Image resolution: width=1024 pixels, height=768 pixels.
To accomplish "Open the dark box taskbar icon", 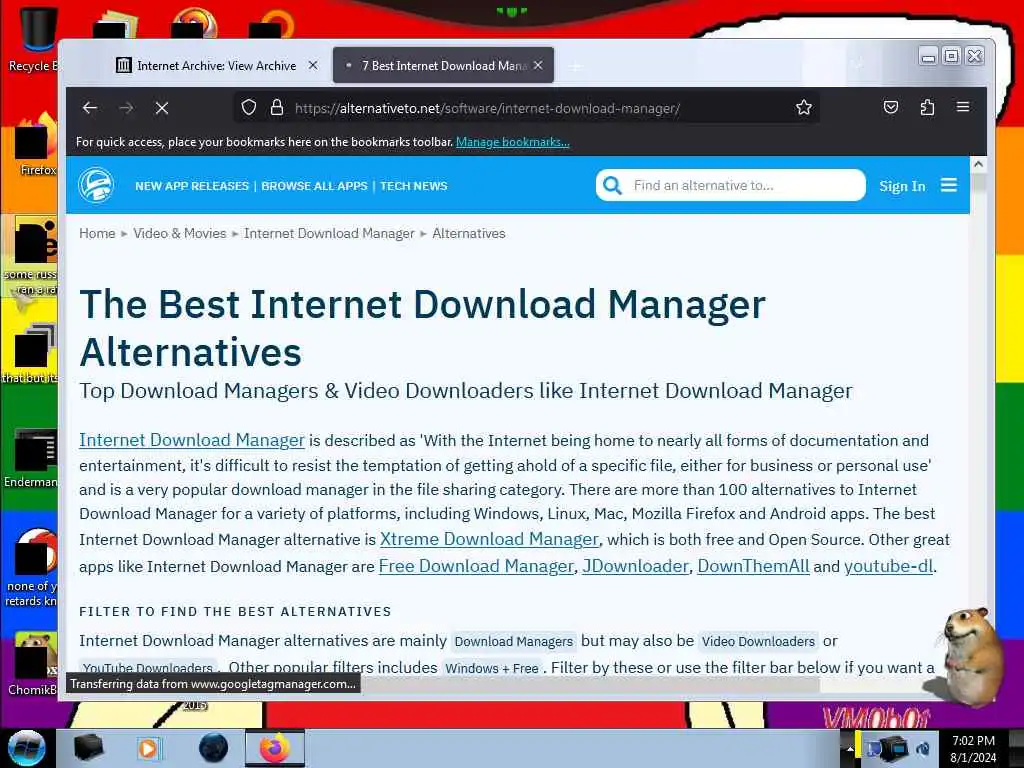I will pos(88,748).
